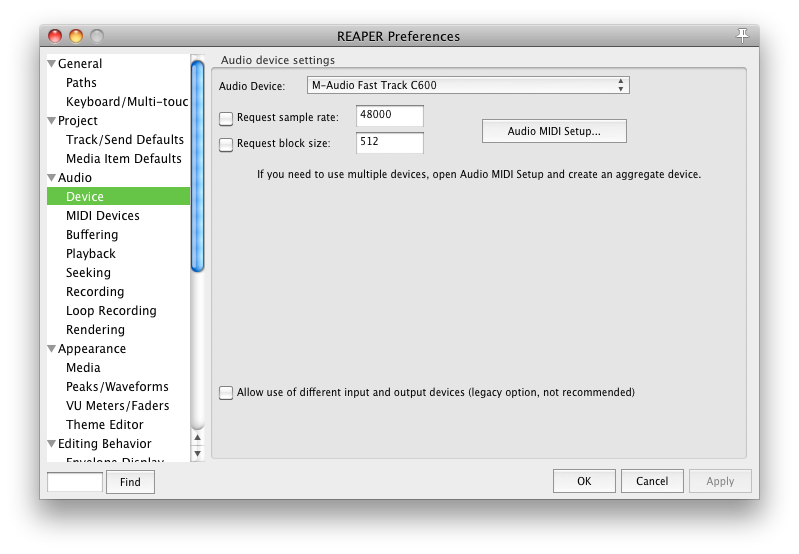Open Media Item Defaults page
Viewport: 799px width, 554px height.
[124, 159]
